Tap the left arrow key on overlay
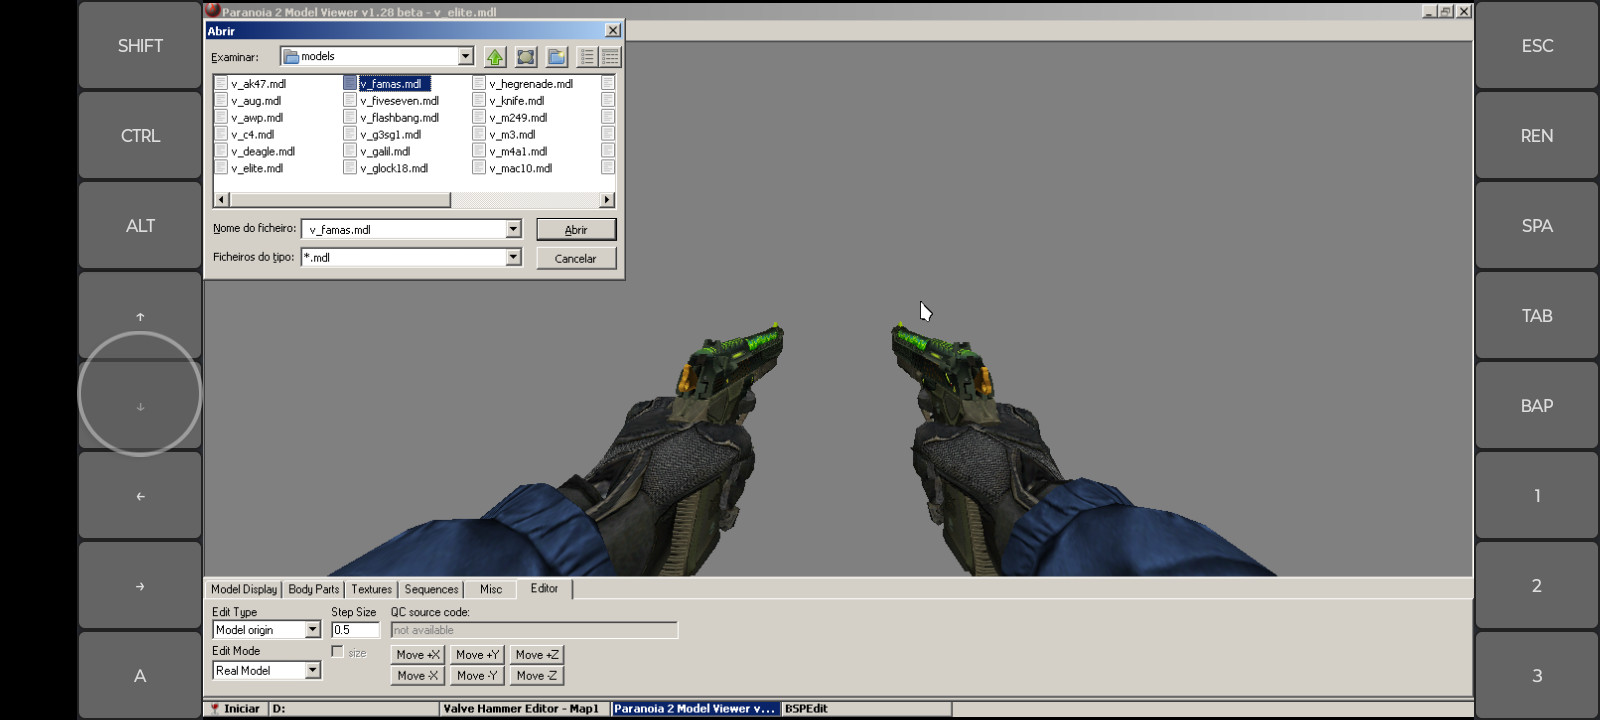Image resolution: width=1600 pixels, height=720 pixels. pyautogui.click(x=140, y=496)
